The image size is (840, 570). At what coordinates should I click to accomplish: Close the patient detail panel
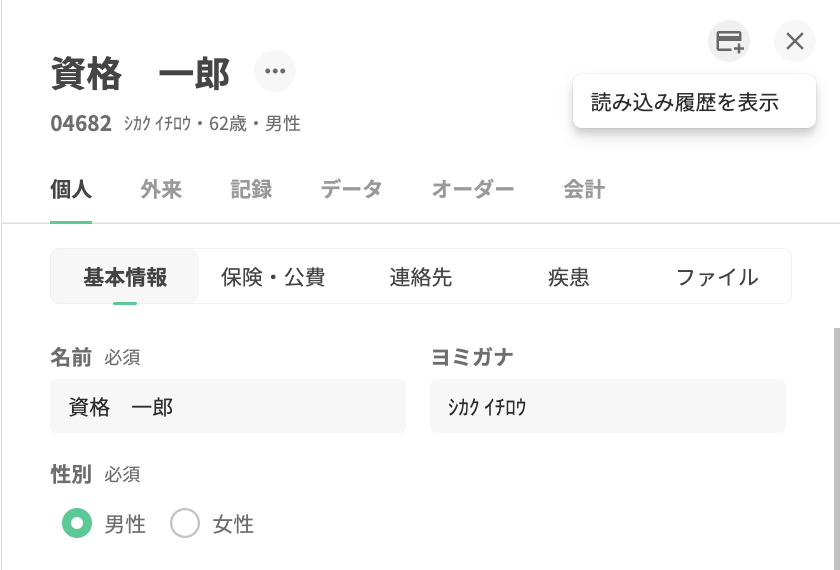[x=795, y=41]
